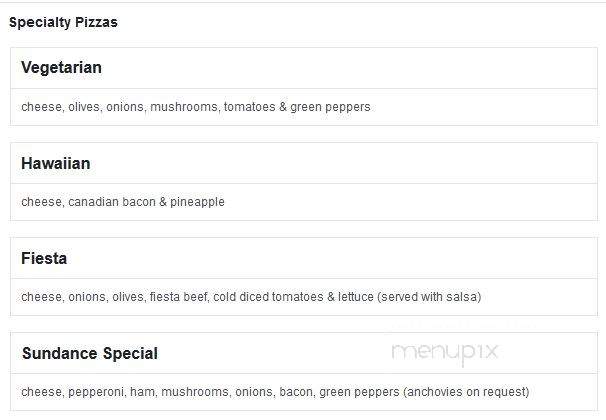The width and height of the screenshot is (606, 420).
Task: Click 'canadian bacon' in Hawaiian description
Action: [x=112, y=202]
